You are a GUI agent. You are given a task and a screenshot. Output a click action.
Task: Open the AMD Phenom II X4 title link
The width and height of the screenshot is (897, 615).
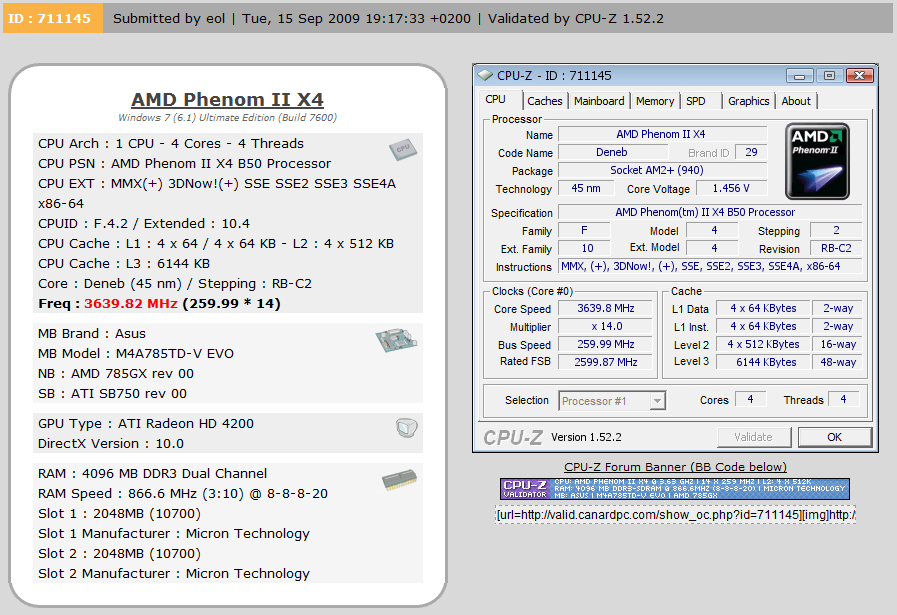[x=227, y=100]
